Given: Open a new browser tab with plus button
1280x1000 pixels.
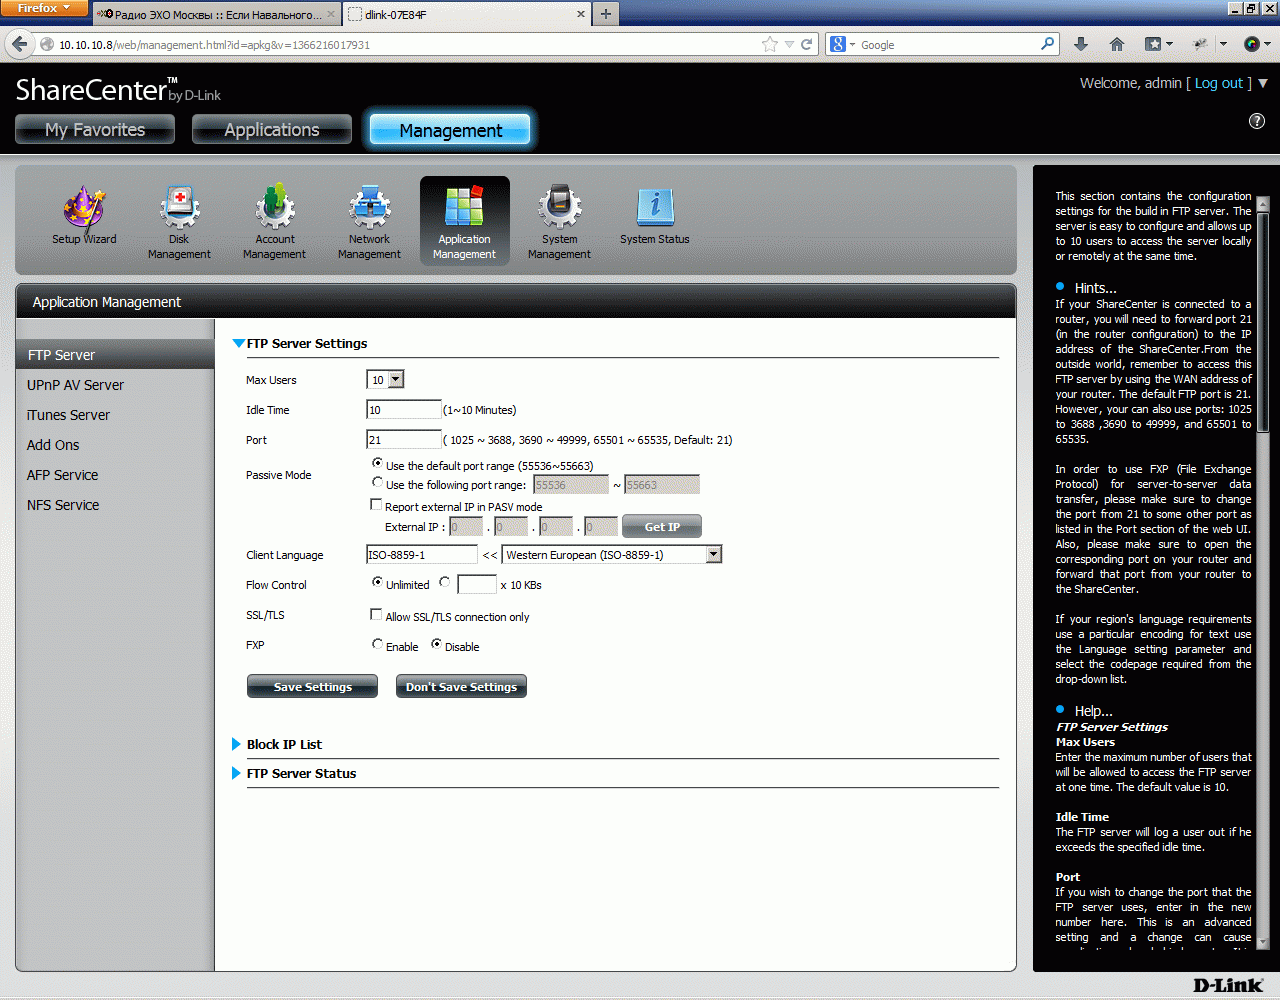Looking at the screenshot, I should [x=605, y=14].
